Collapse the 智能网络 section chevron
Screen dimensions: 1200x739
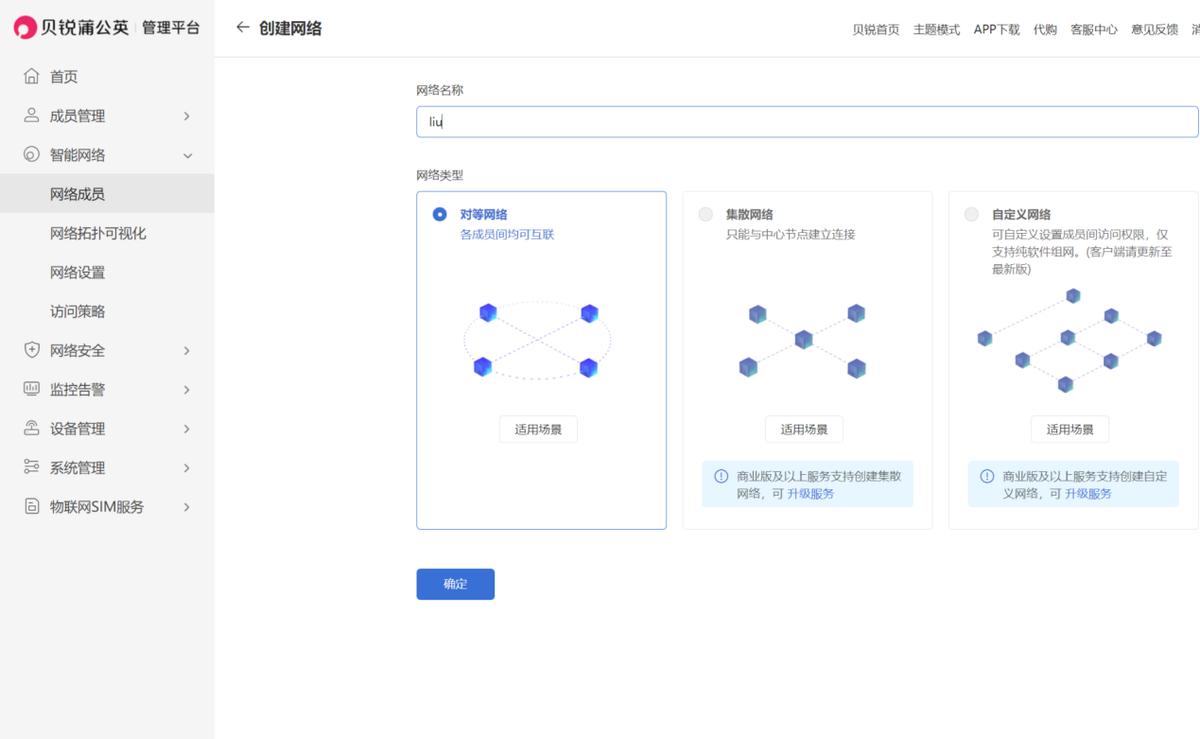pyautogui.click(x=186, y=155)
